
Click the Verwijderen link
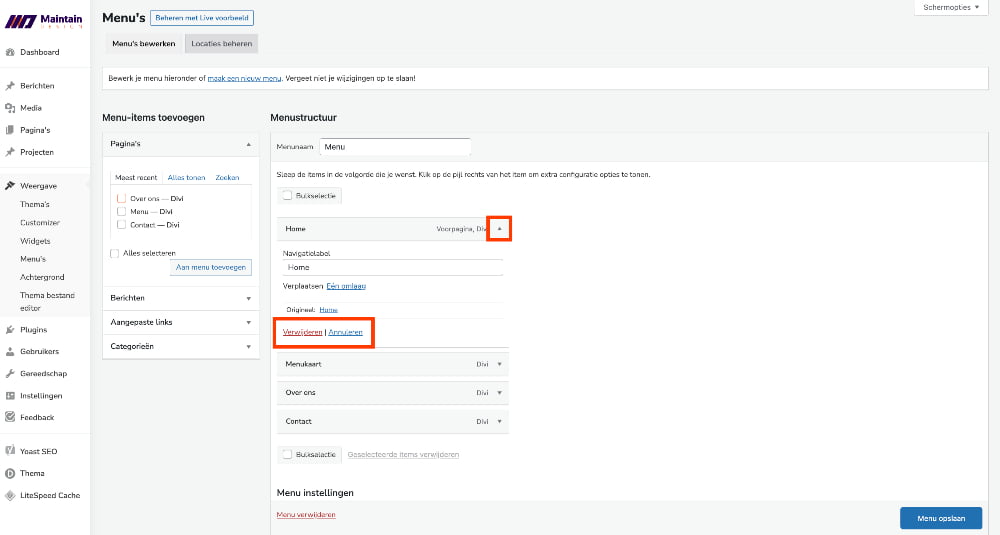click(302, 332)
